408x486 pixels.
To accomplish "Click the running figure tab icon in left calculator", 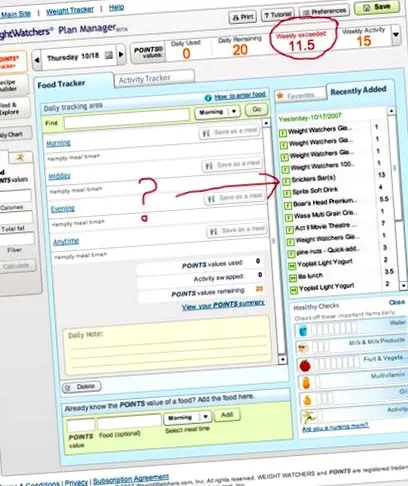I will pos(20,157).
